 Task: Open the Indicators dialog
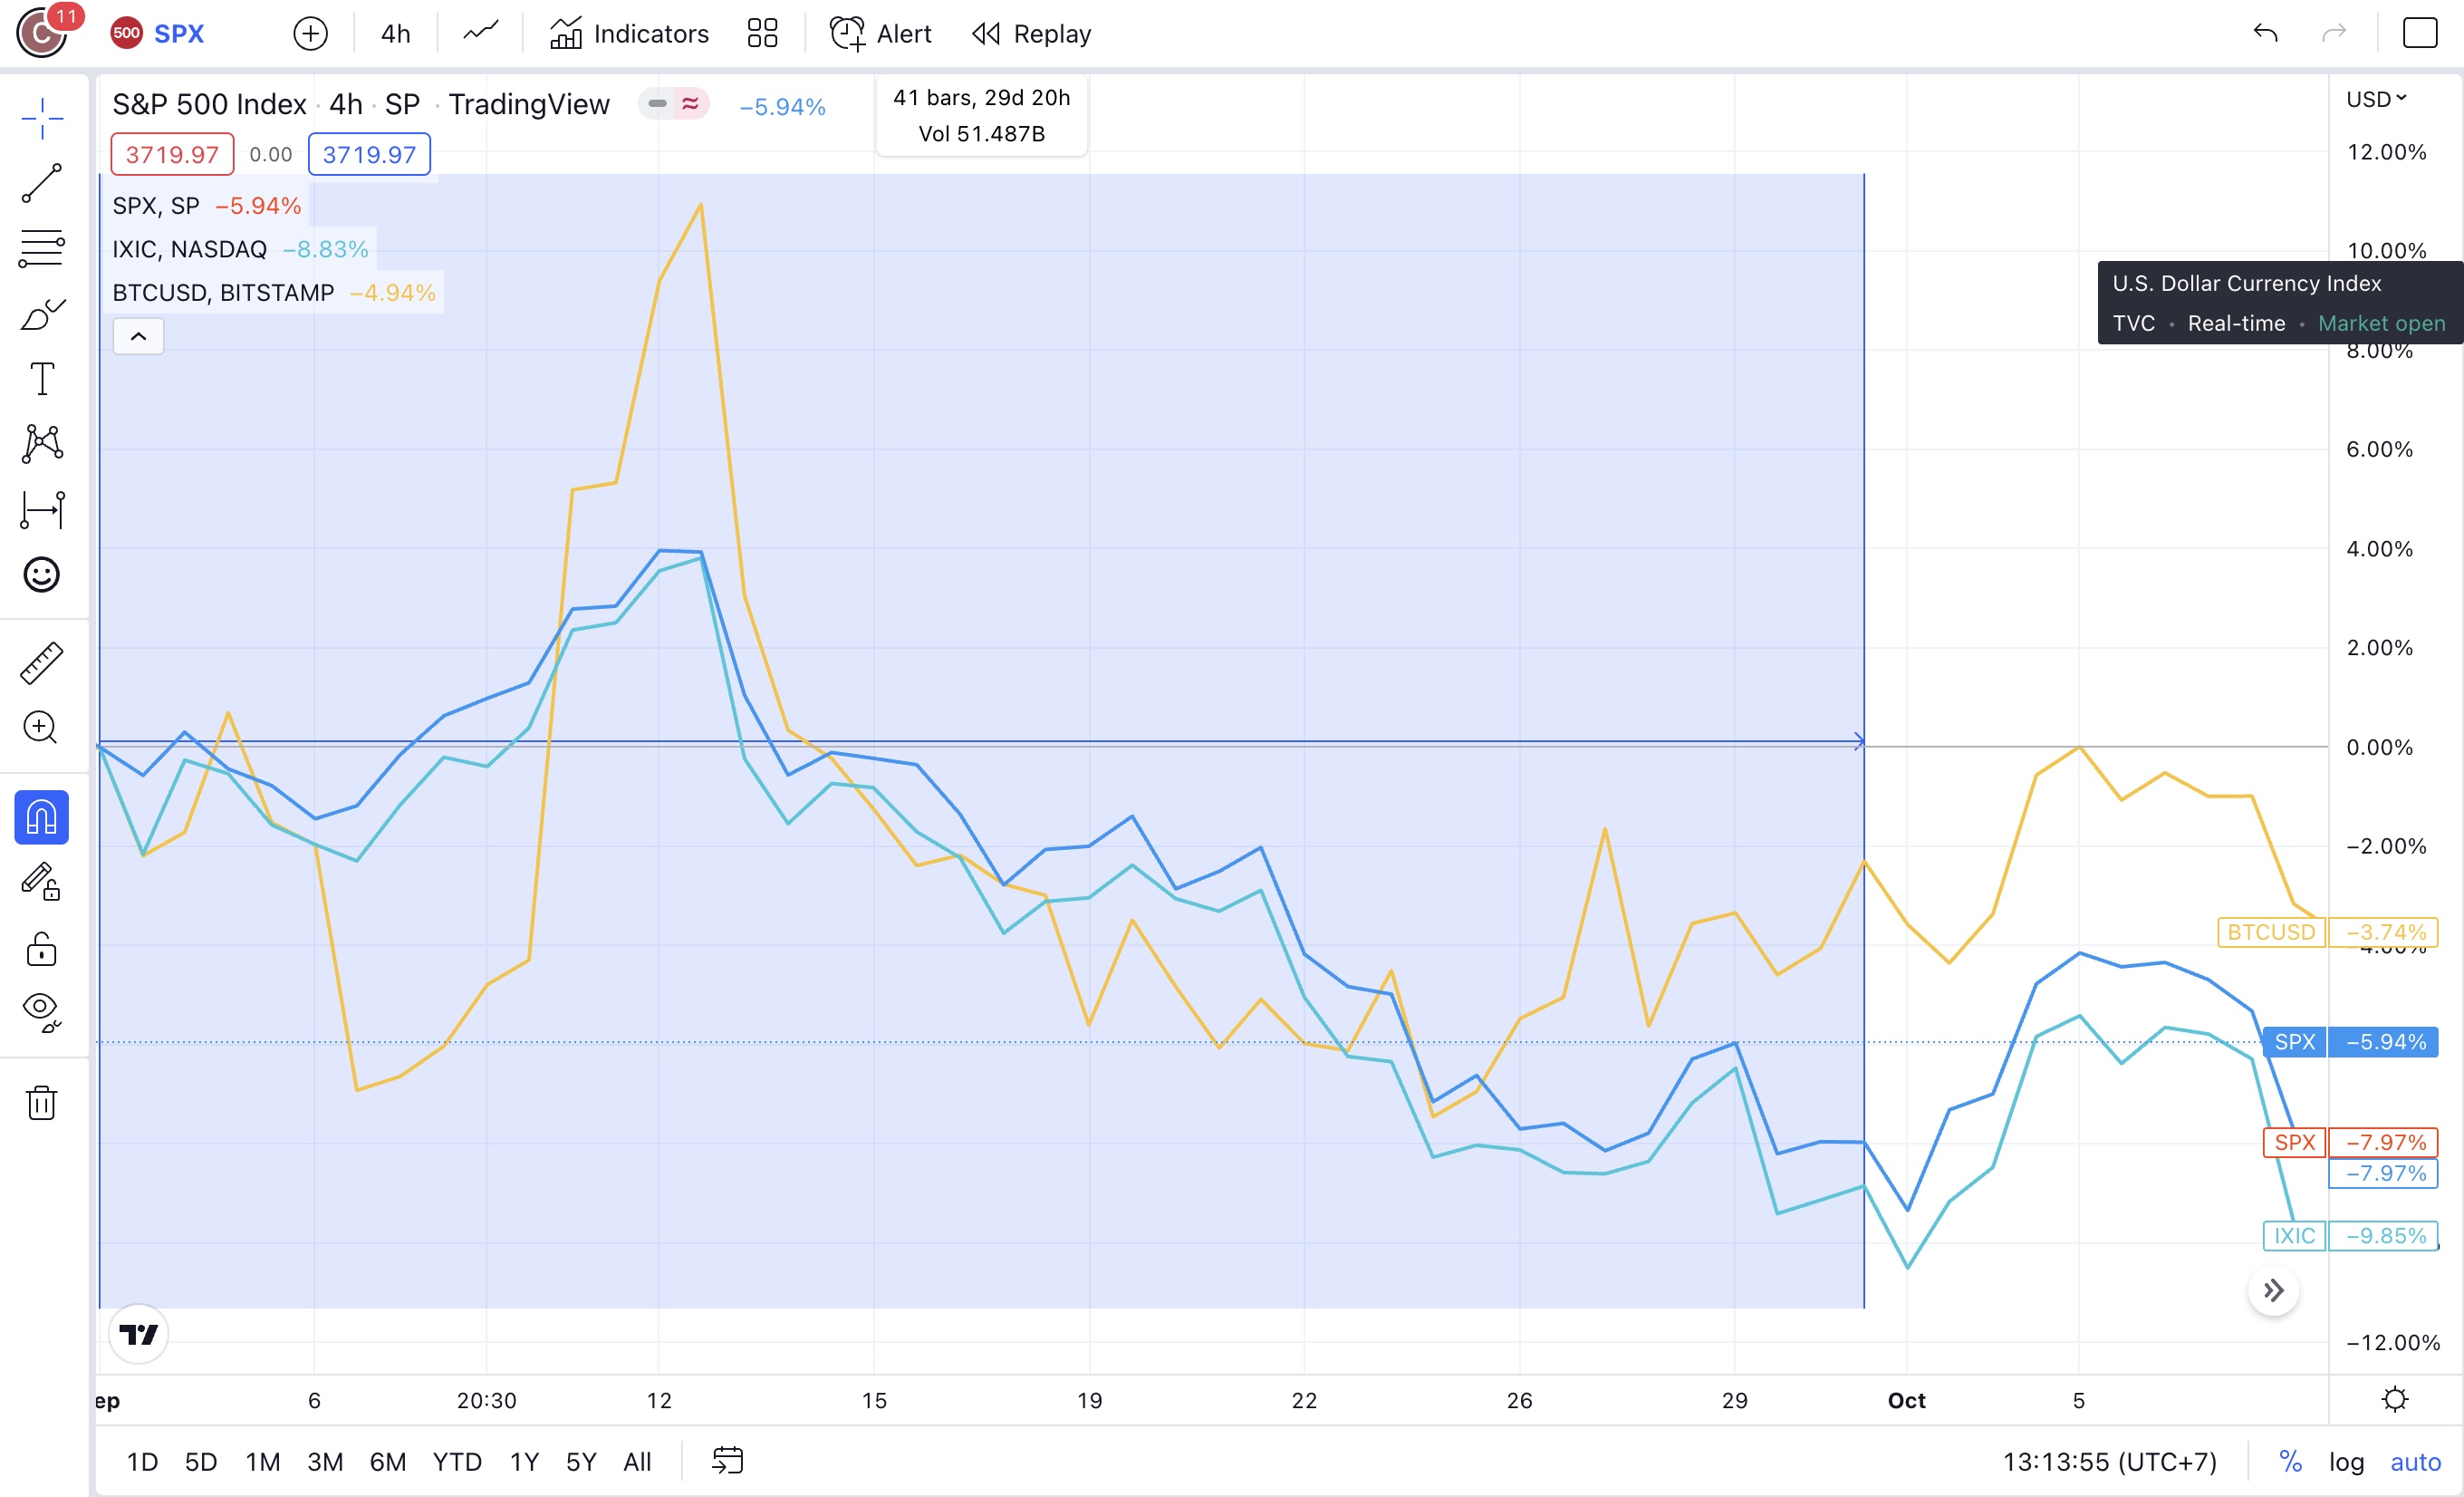pos(629,34)
